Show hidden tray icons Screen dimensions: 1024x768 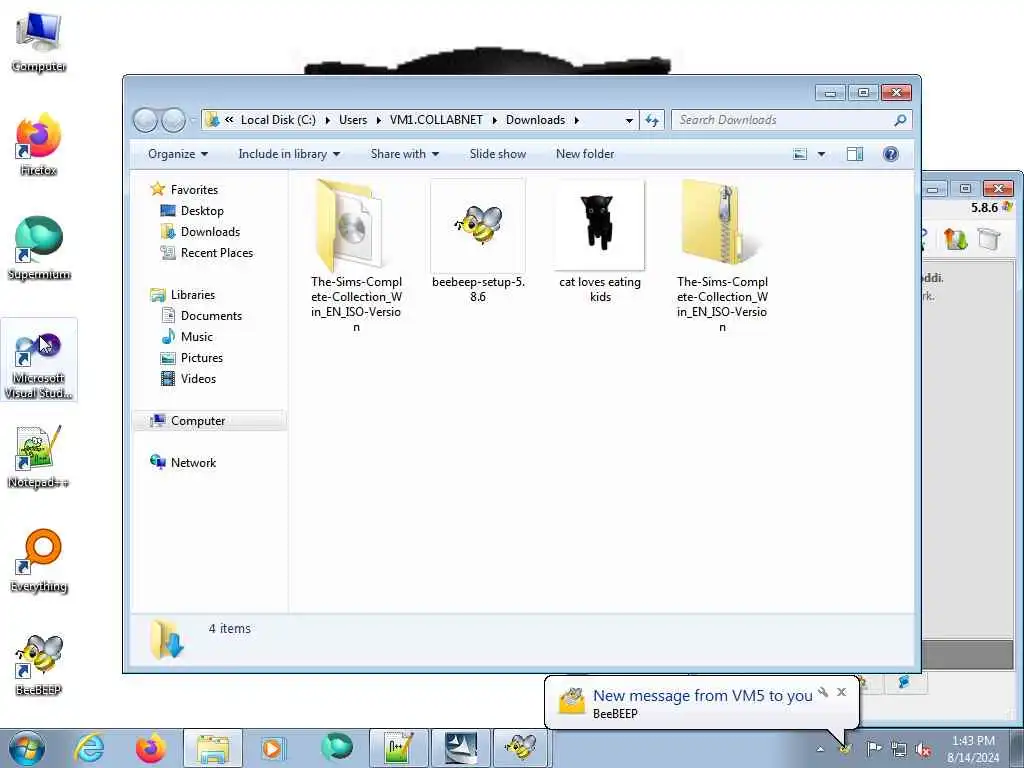[x=820, y=749]
